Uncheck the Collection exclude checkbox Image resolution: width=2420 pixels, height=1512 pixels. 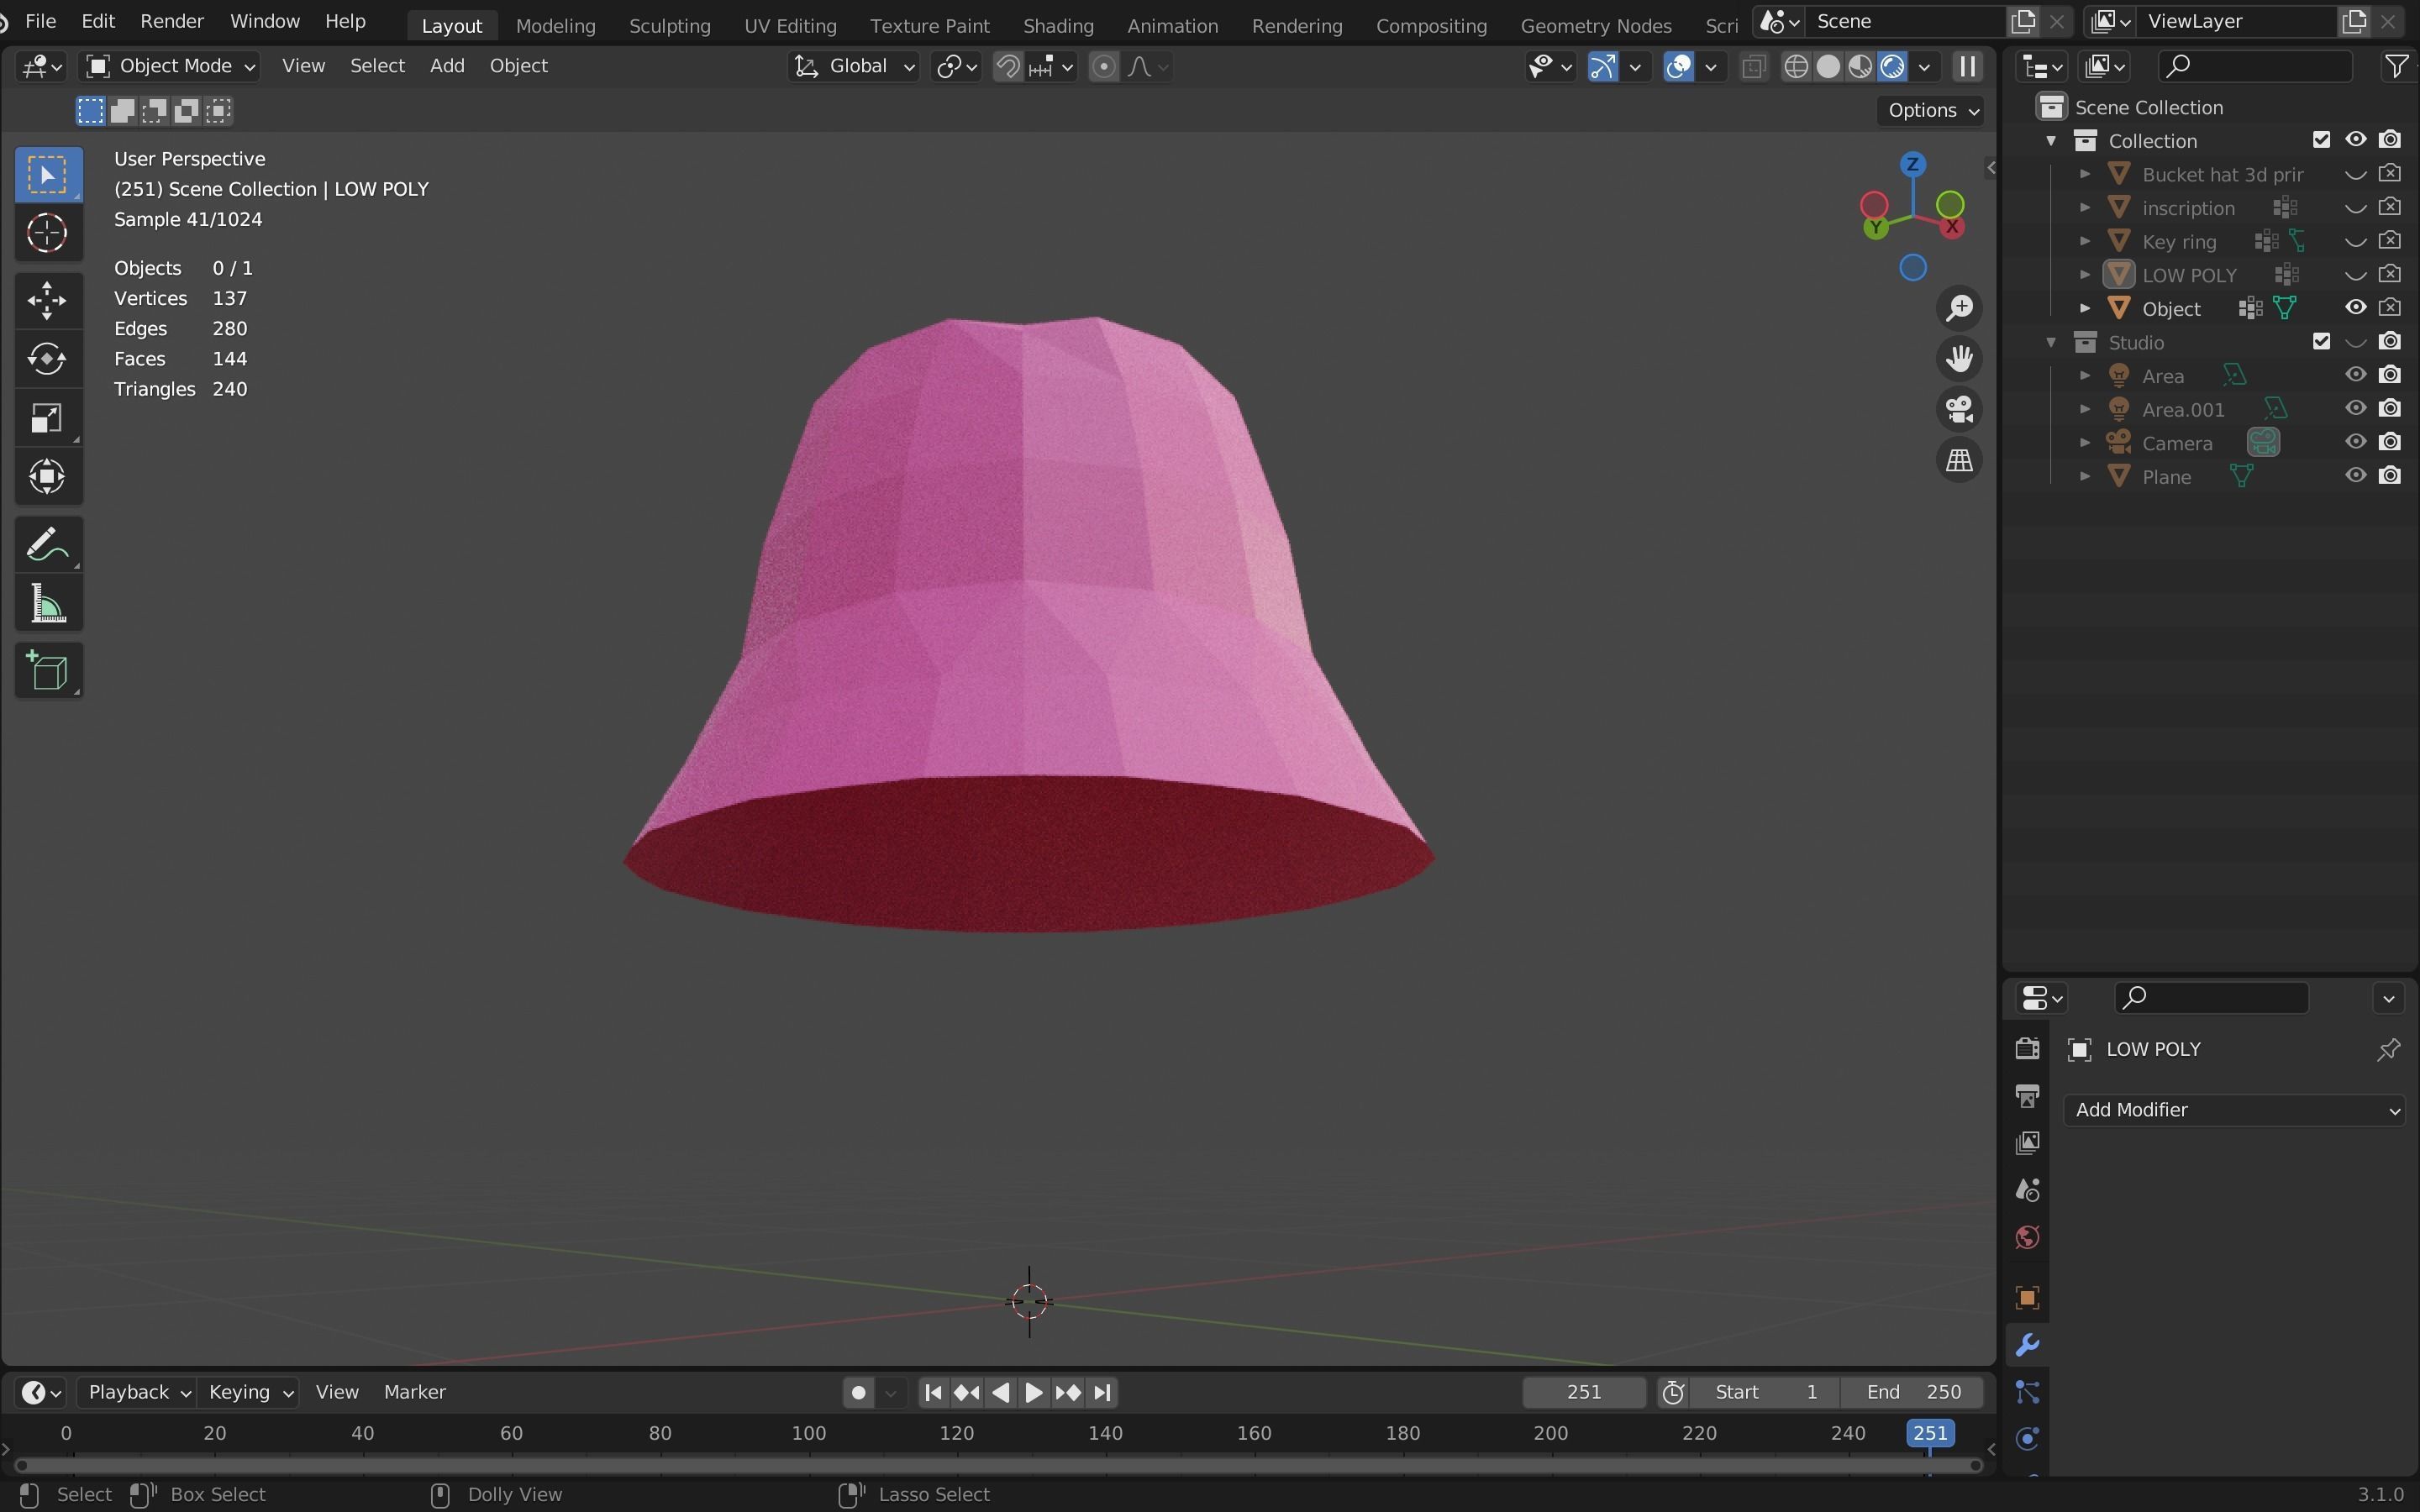coord(2321,140)
